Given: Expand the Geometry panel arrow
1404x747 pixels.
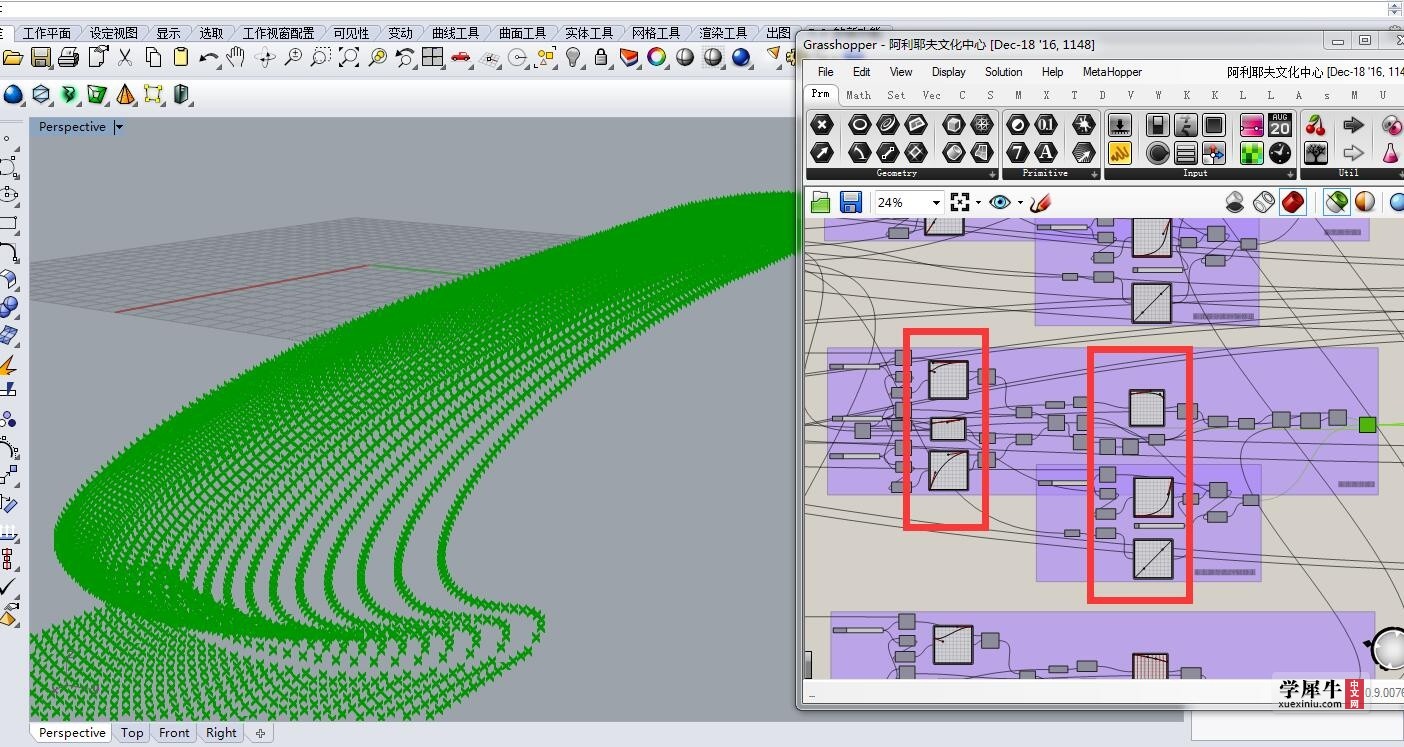Looking at the screenshot, I should 992,174.
